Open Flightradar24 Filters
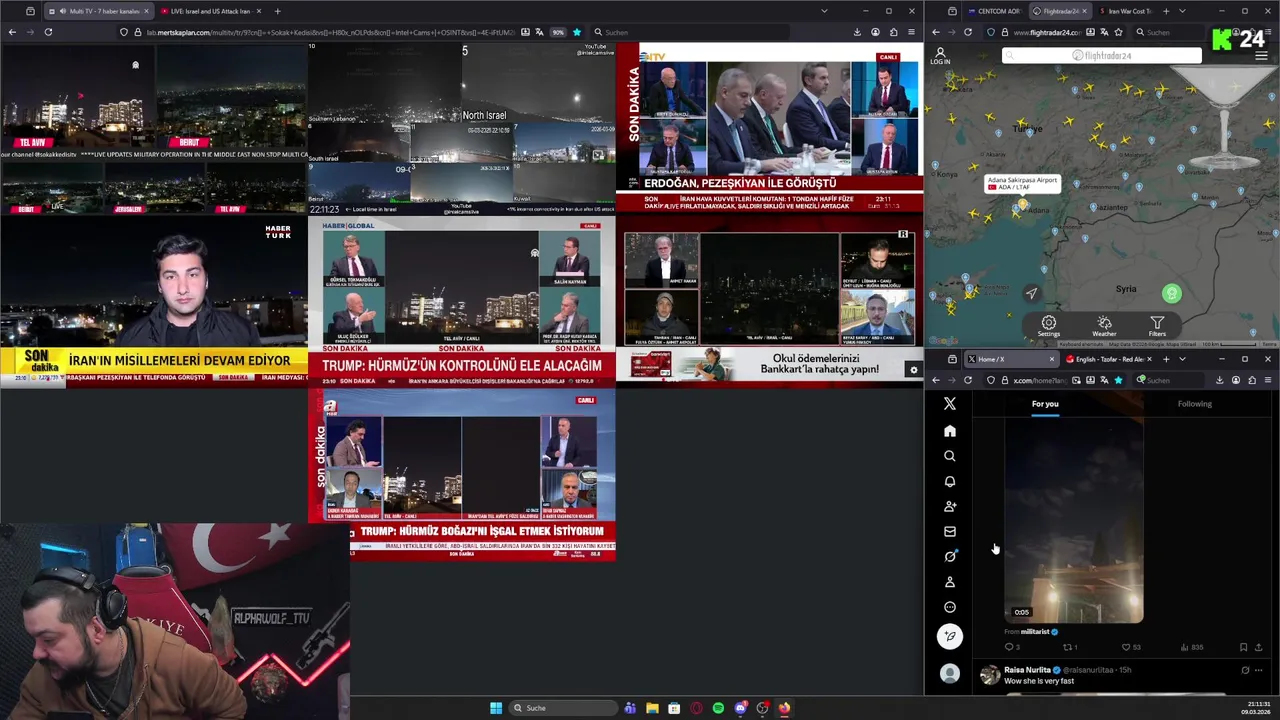 1157,326
